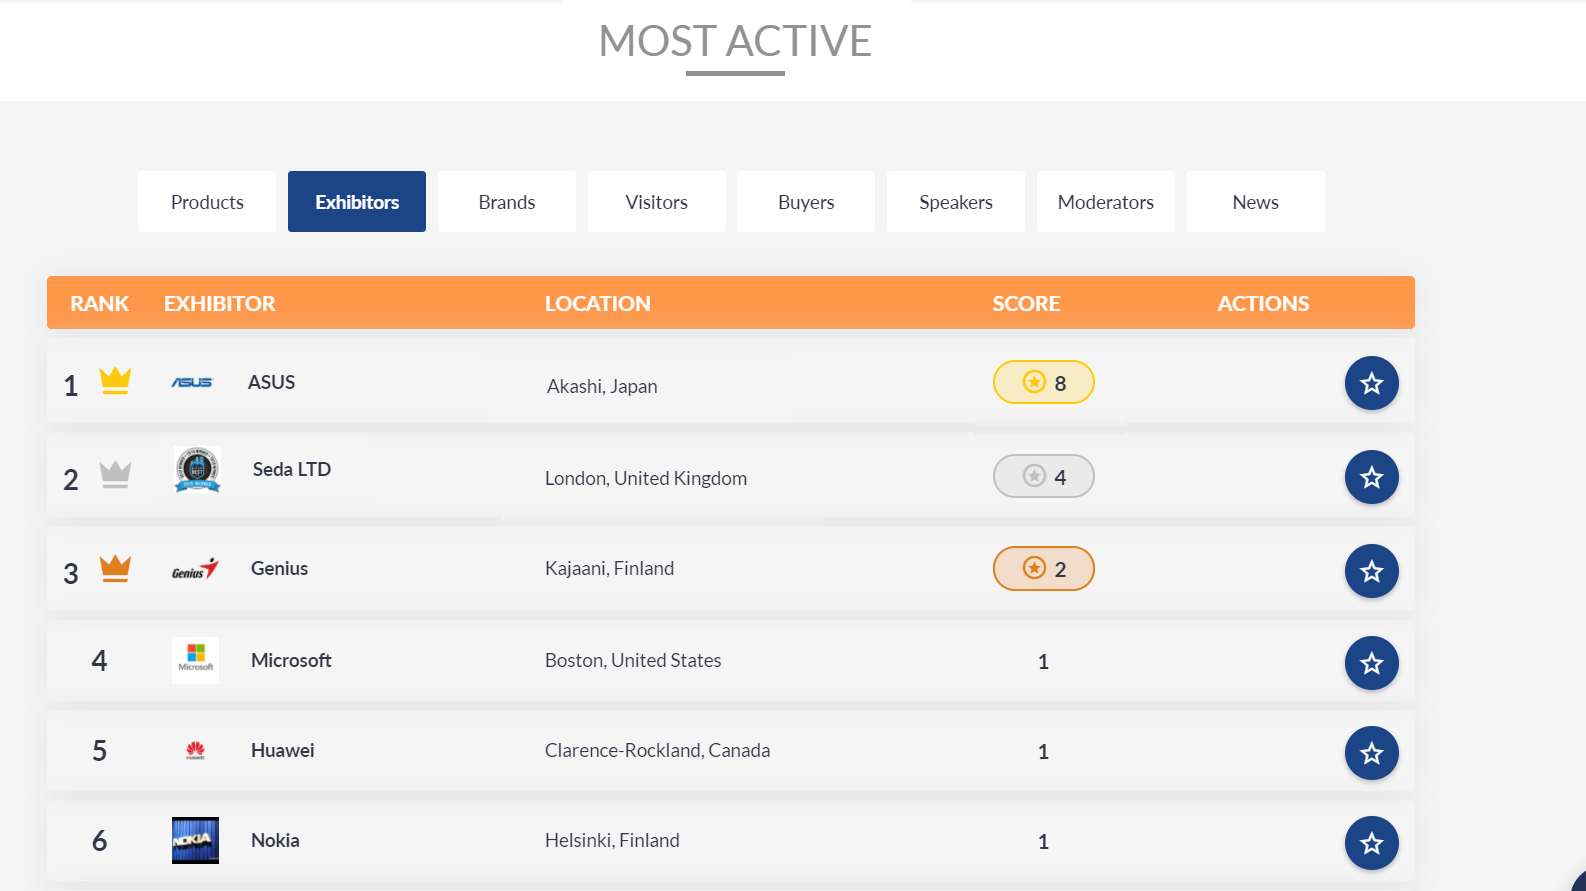Click the RANK column header
Image resolution: width=1586 pixels, height=891 pixels.
(x=100, y=304)
